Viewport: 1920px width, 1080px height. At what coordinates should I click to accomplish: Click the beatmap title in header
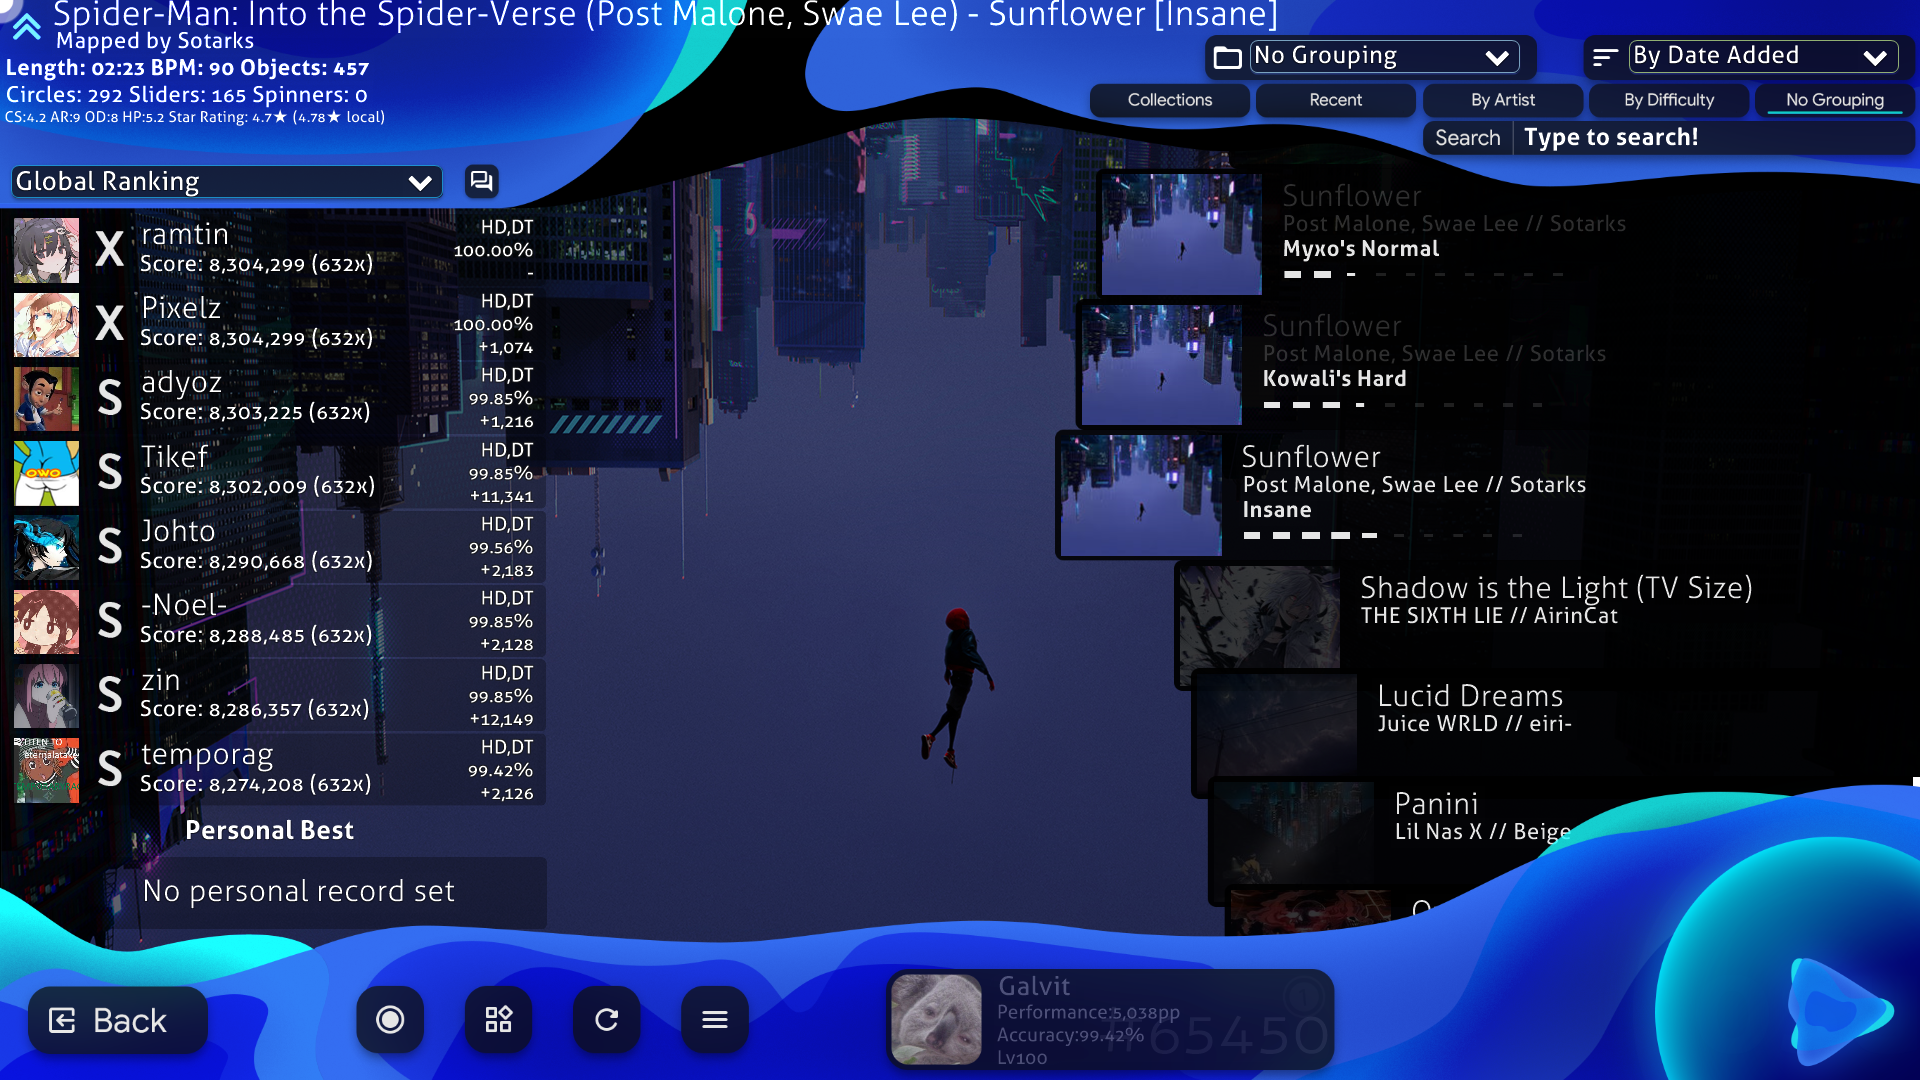[x=666, y=14]
